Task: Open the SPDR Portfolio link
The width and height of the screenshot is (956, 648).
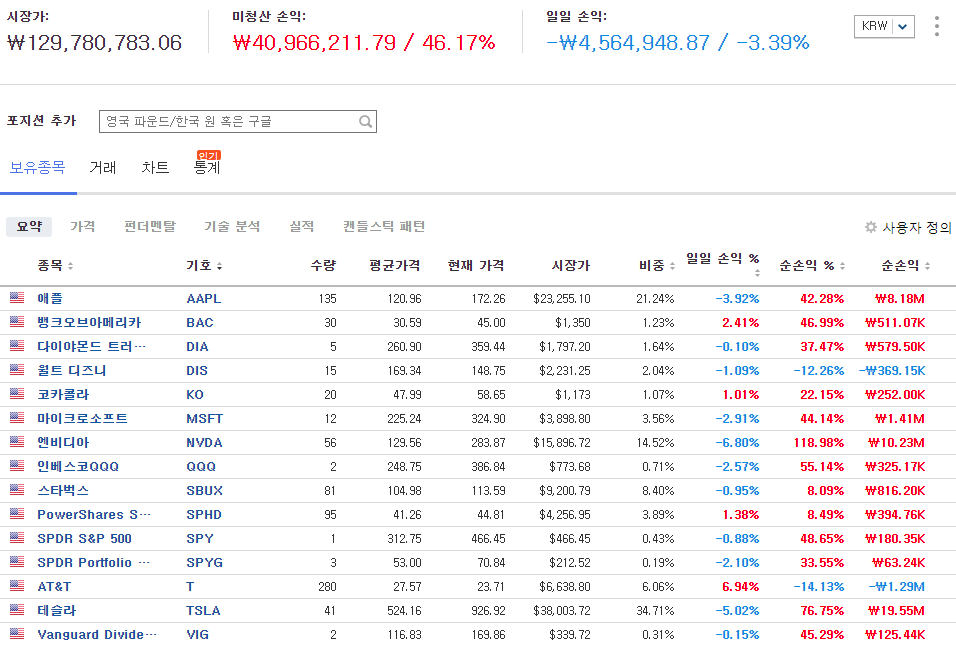Action: pos(93,563)
